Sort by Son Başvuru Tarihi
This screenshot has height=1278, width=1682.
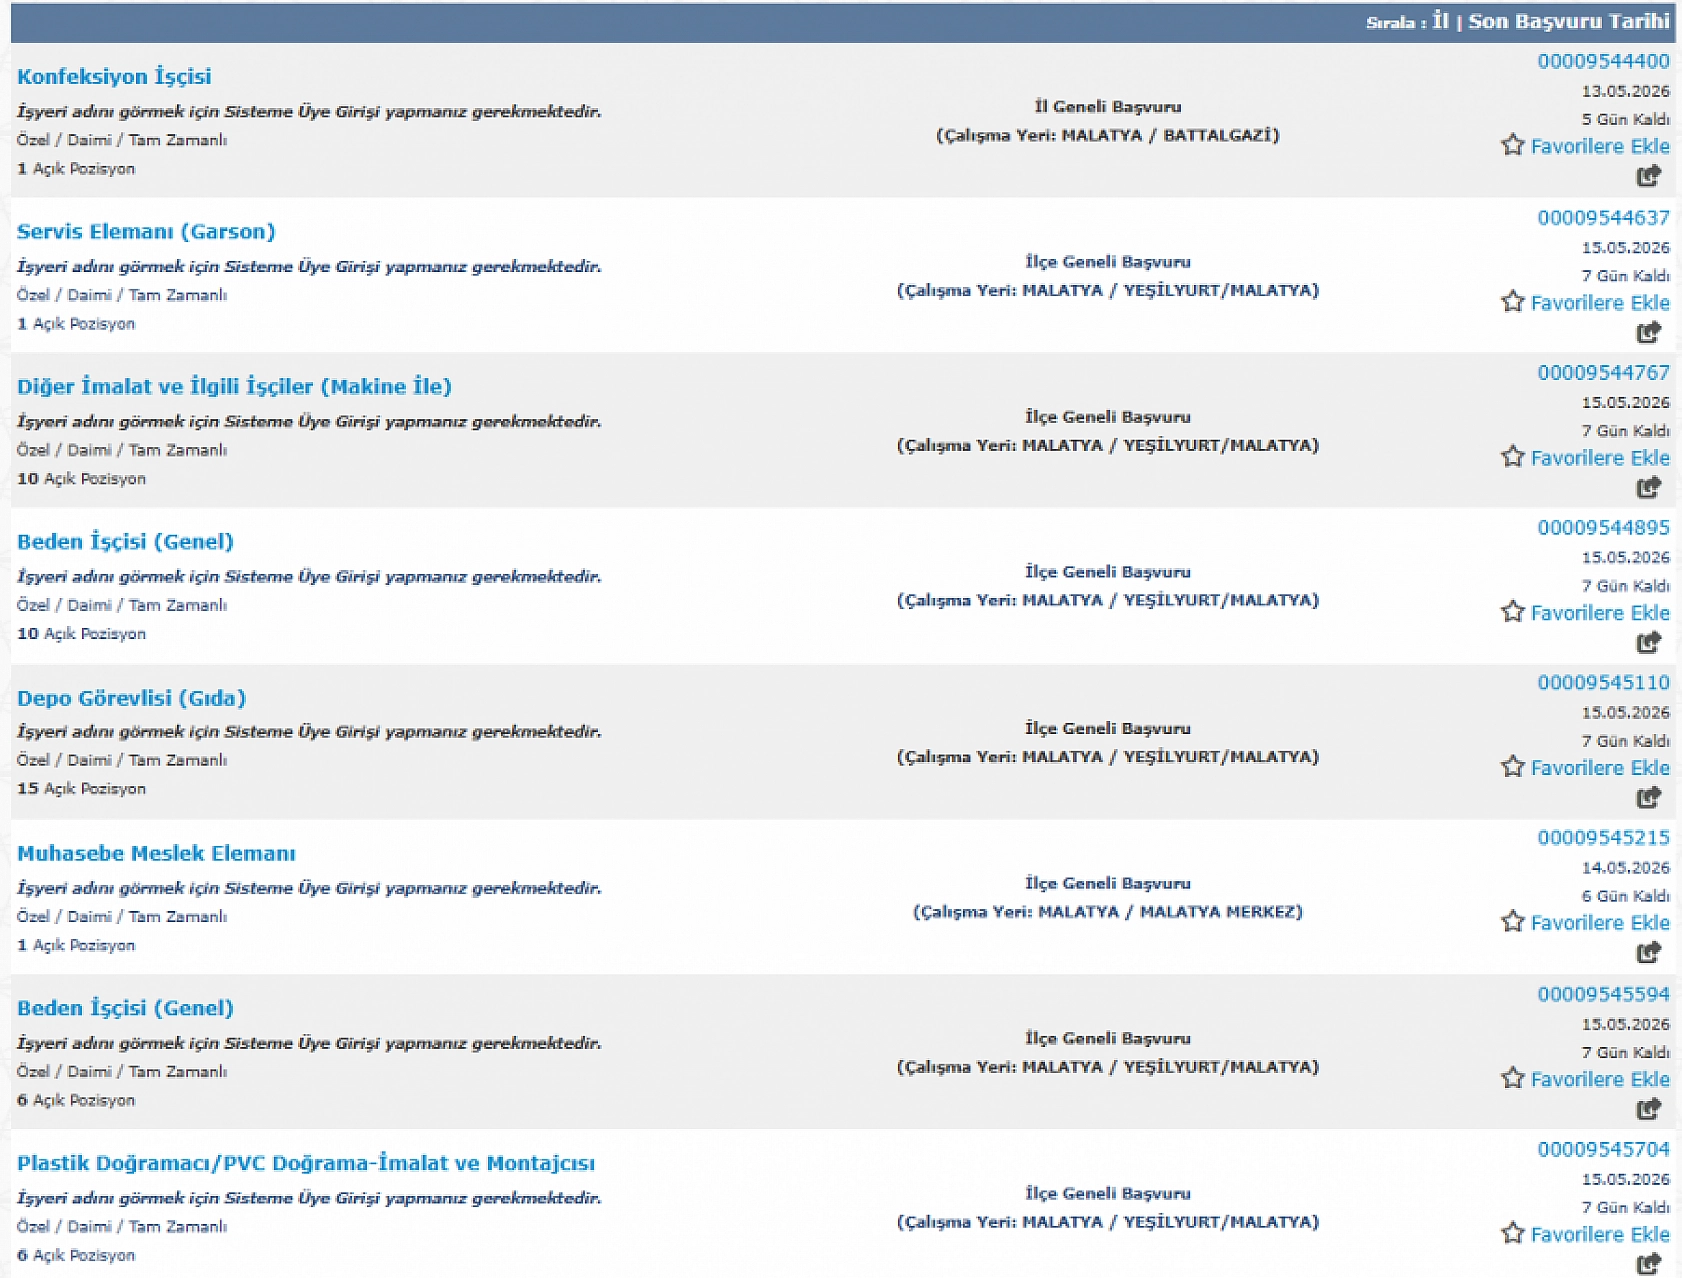click(1569, 21)
